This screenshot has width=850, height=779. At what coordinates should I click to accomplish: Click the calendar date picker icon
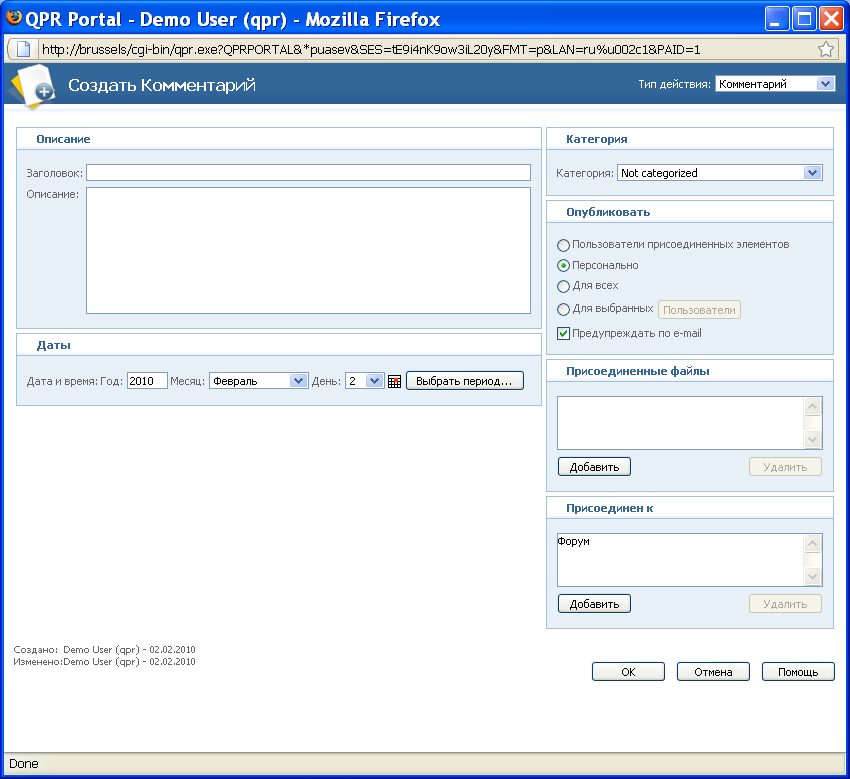pyautogui.click(x=394, y=381)
